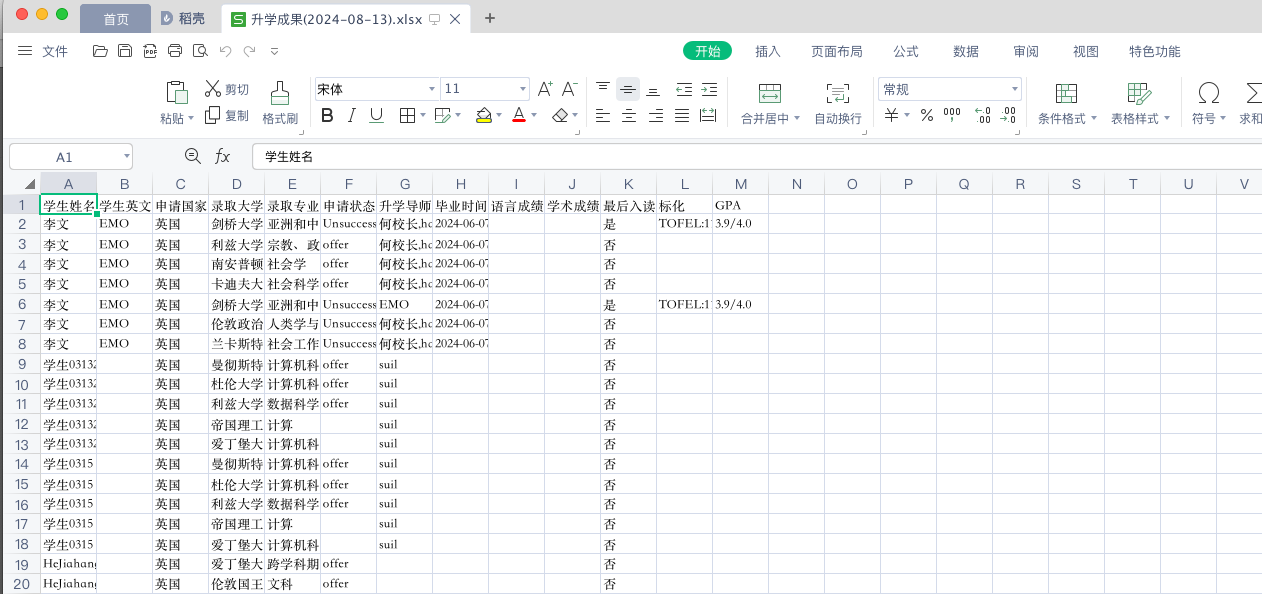
Task: Open the 文件 menu button
Action: [43, 51]
